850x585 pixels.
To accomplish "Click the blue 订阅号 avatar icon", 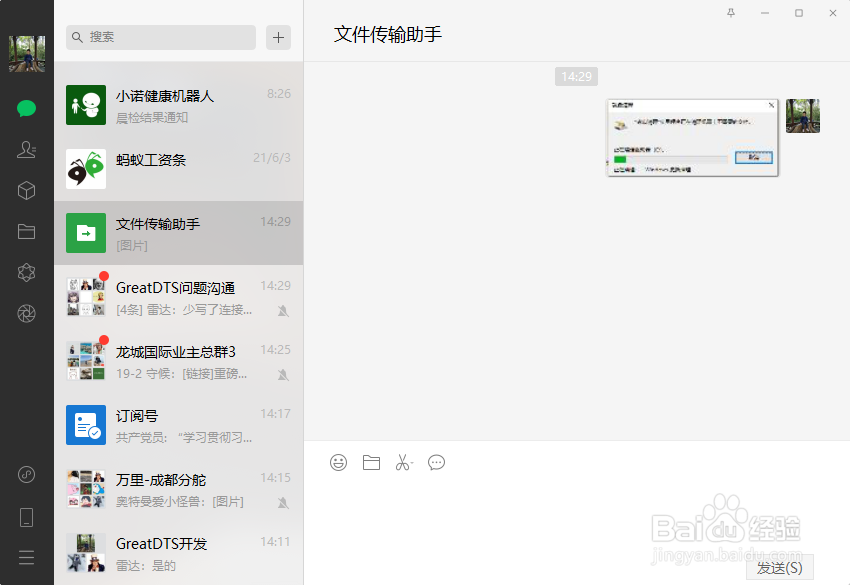I will [x=86, y=425].
